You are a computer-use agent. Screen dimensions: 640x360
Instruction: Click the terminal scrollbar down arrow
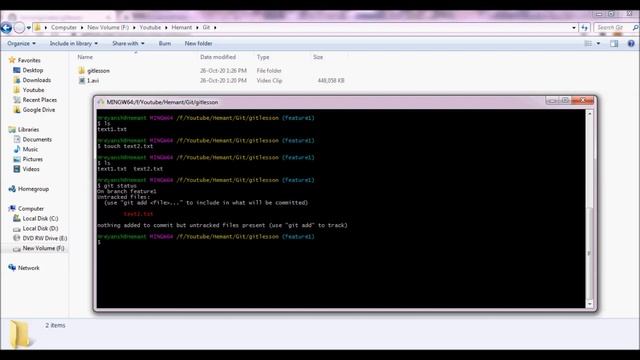(x=589, y=304)
